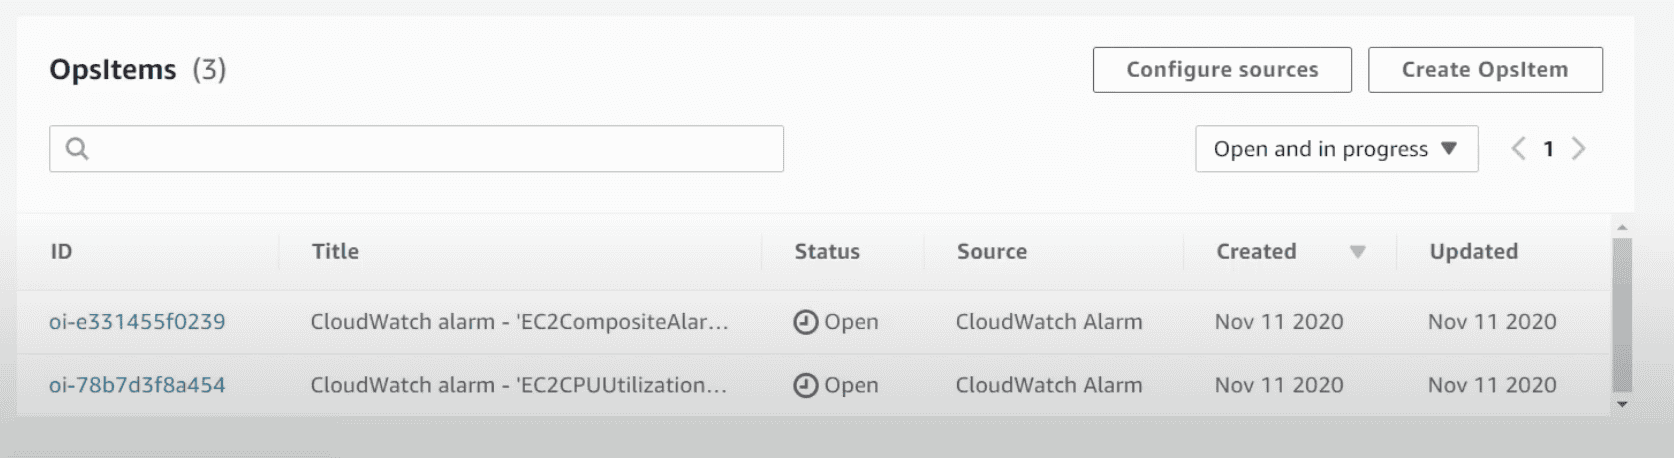Go to next page arrow

(x=1579, y=149)
